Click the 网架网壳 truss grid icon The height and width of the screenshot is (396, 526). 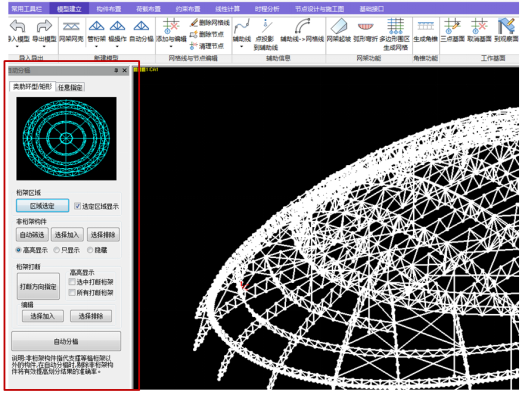click(x=71, y=26)
